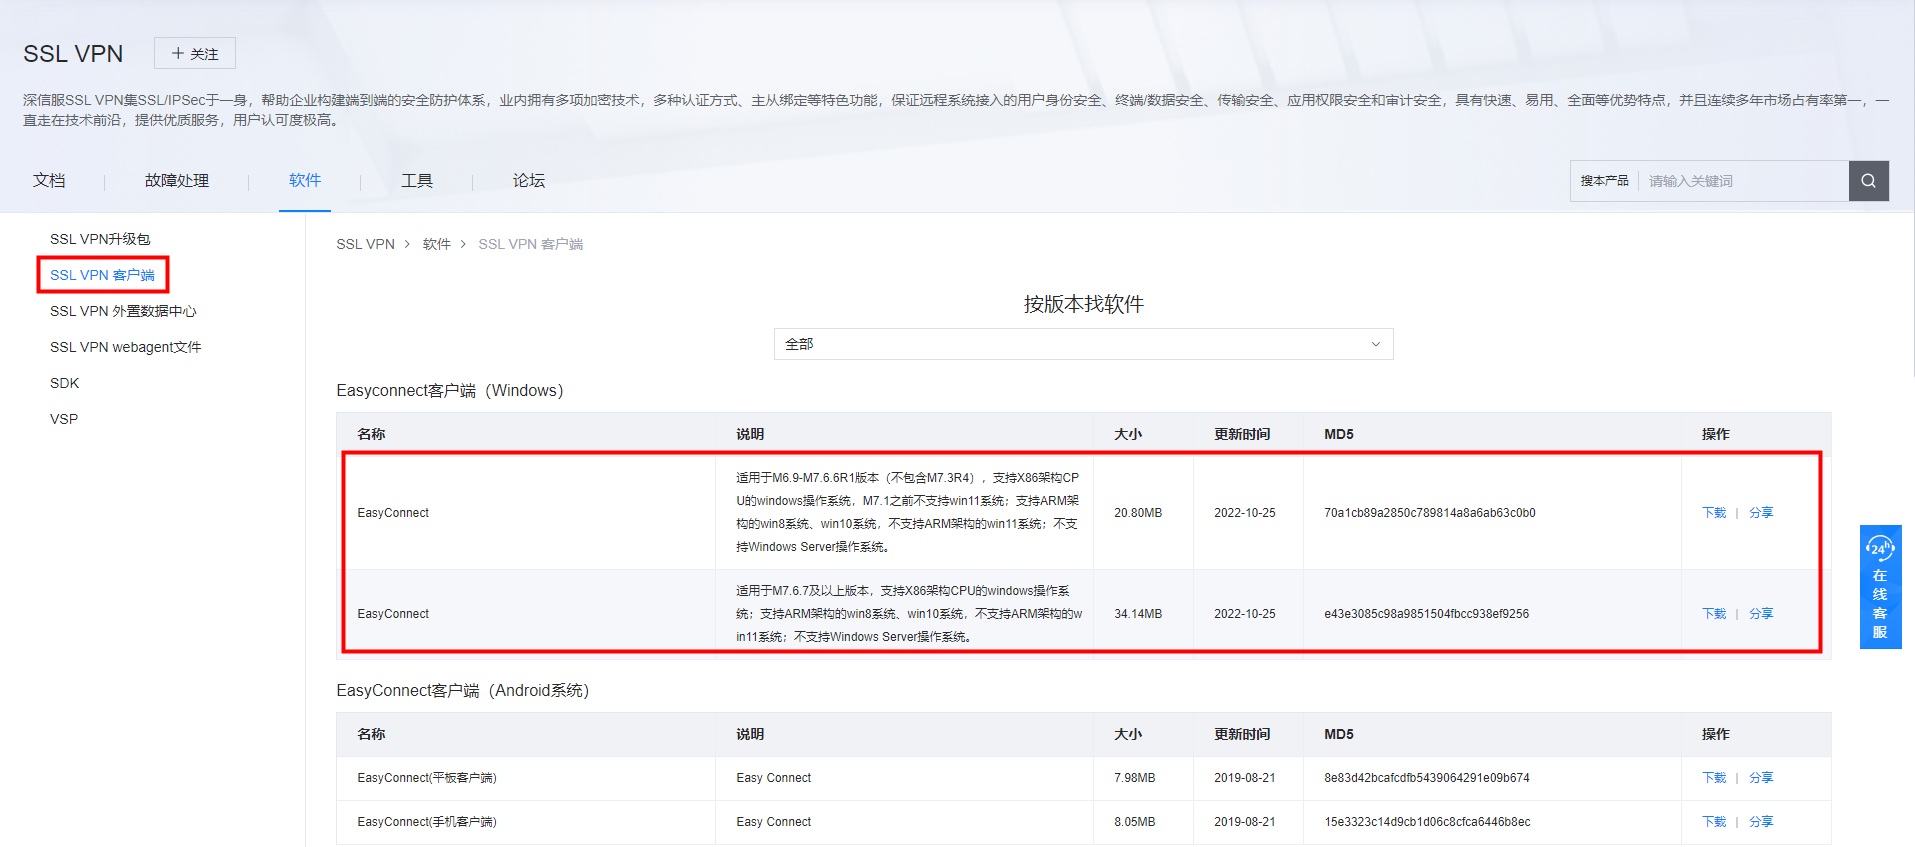Click the description starting 适用于M6.9-M7.6.6R1版本
This screenshot has width=1915, height=847.
[x=907, y=512]
